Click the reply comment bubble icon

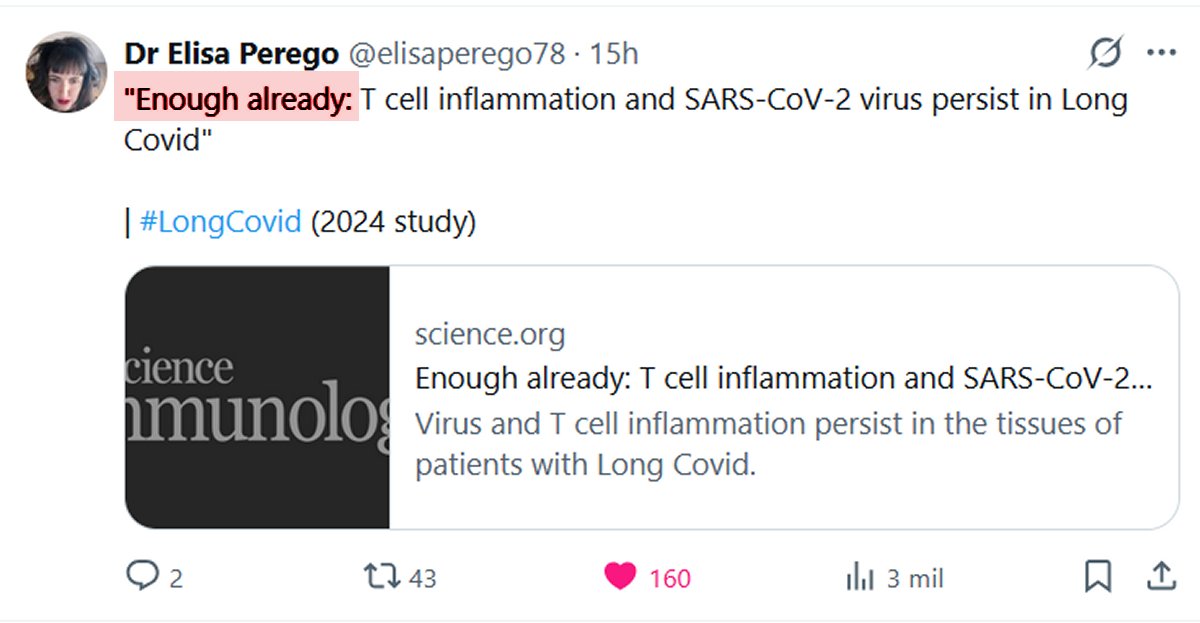click(141, 577)
